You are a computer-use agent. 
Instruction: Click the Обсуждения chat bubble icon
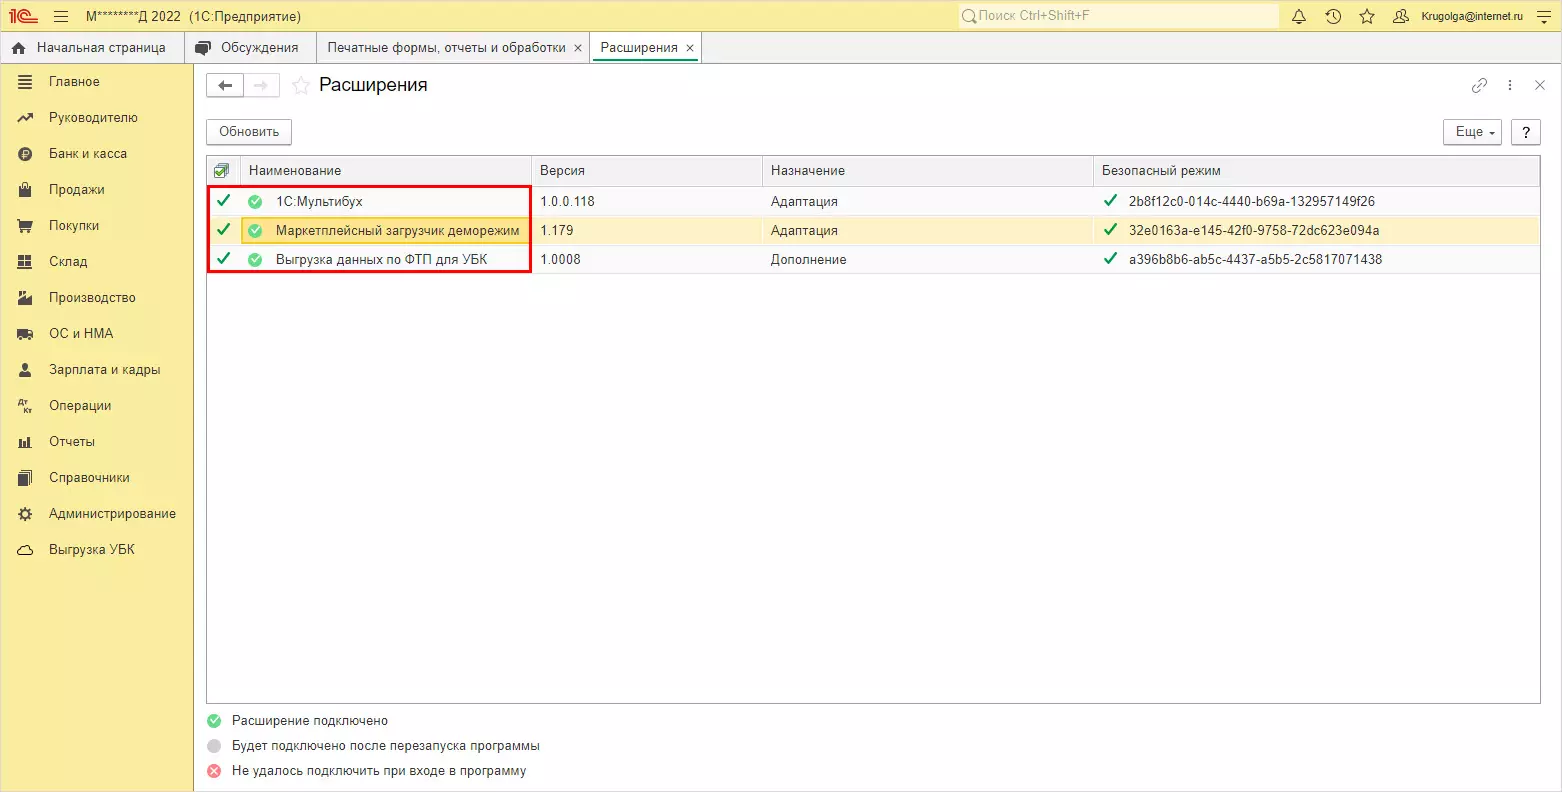click(x=204, y=48)
